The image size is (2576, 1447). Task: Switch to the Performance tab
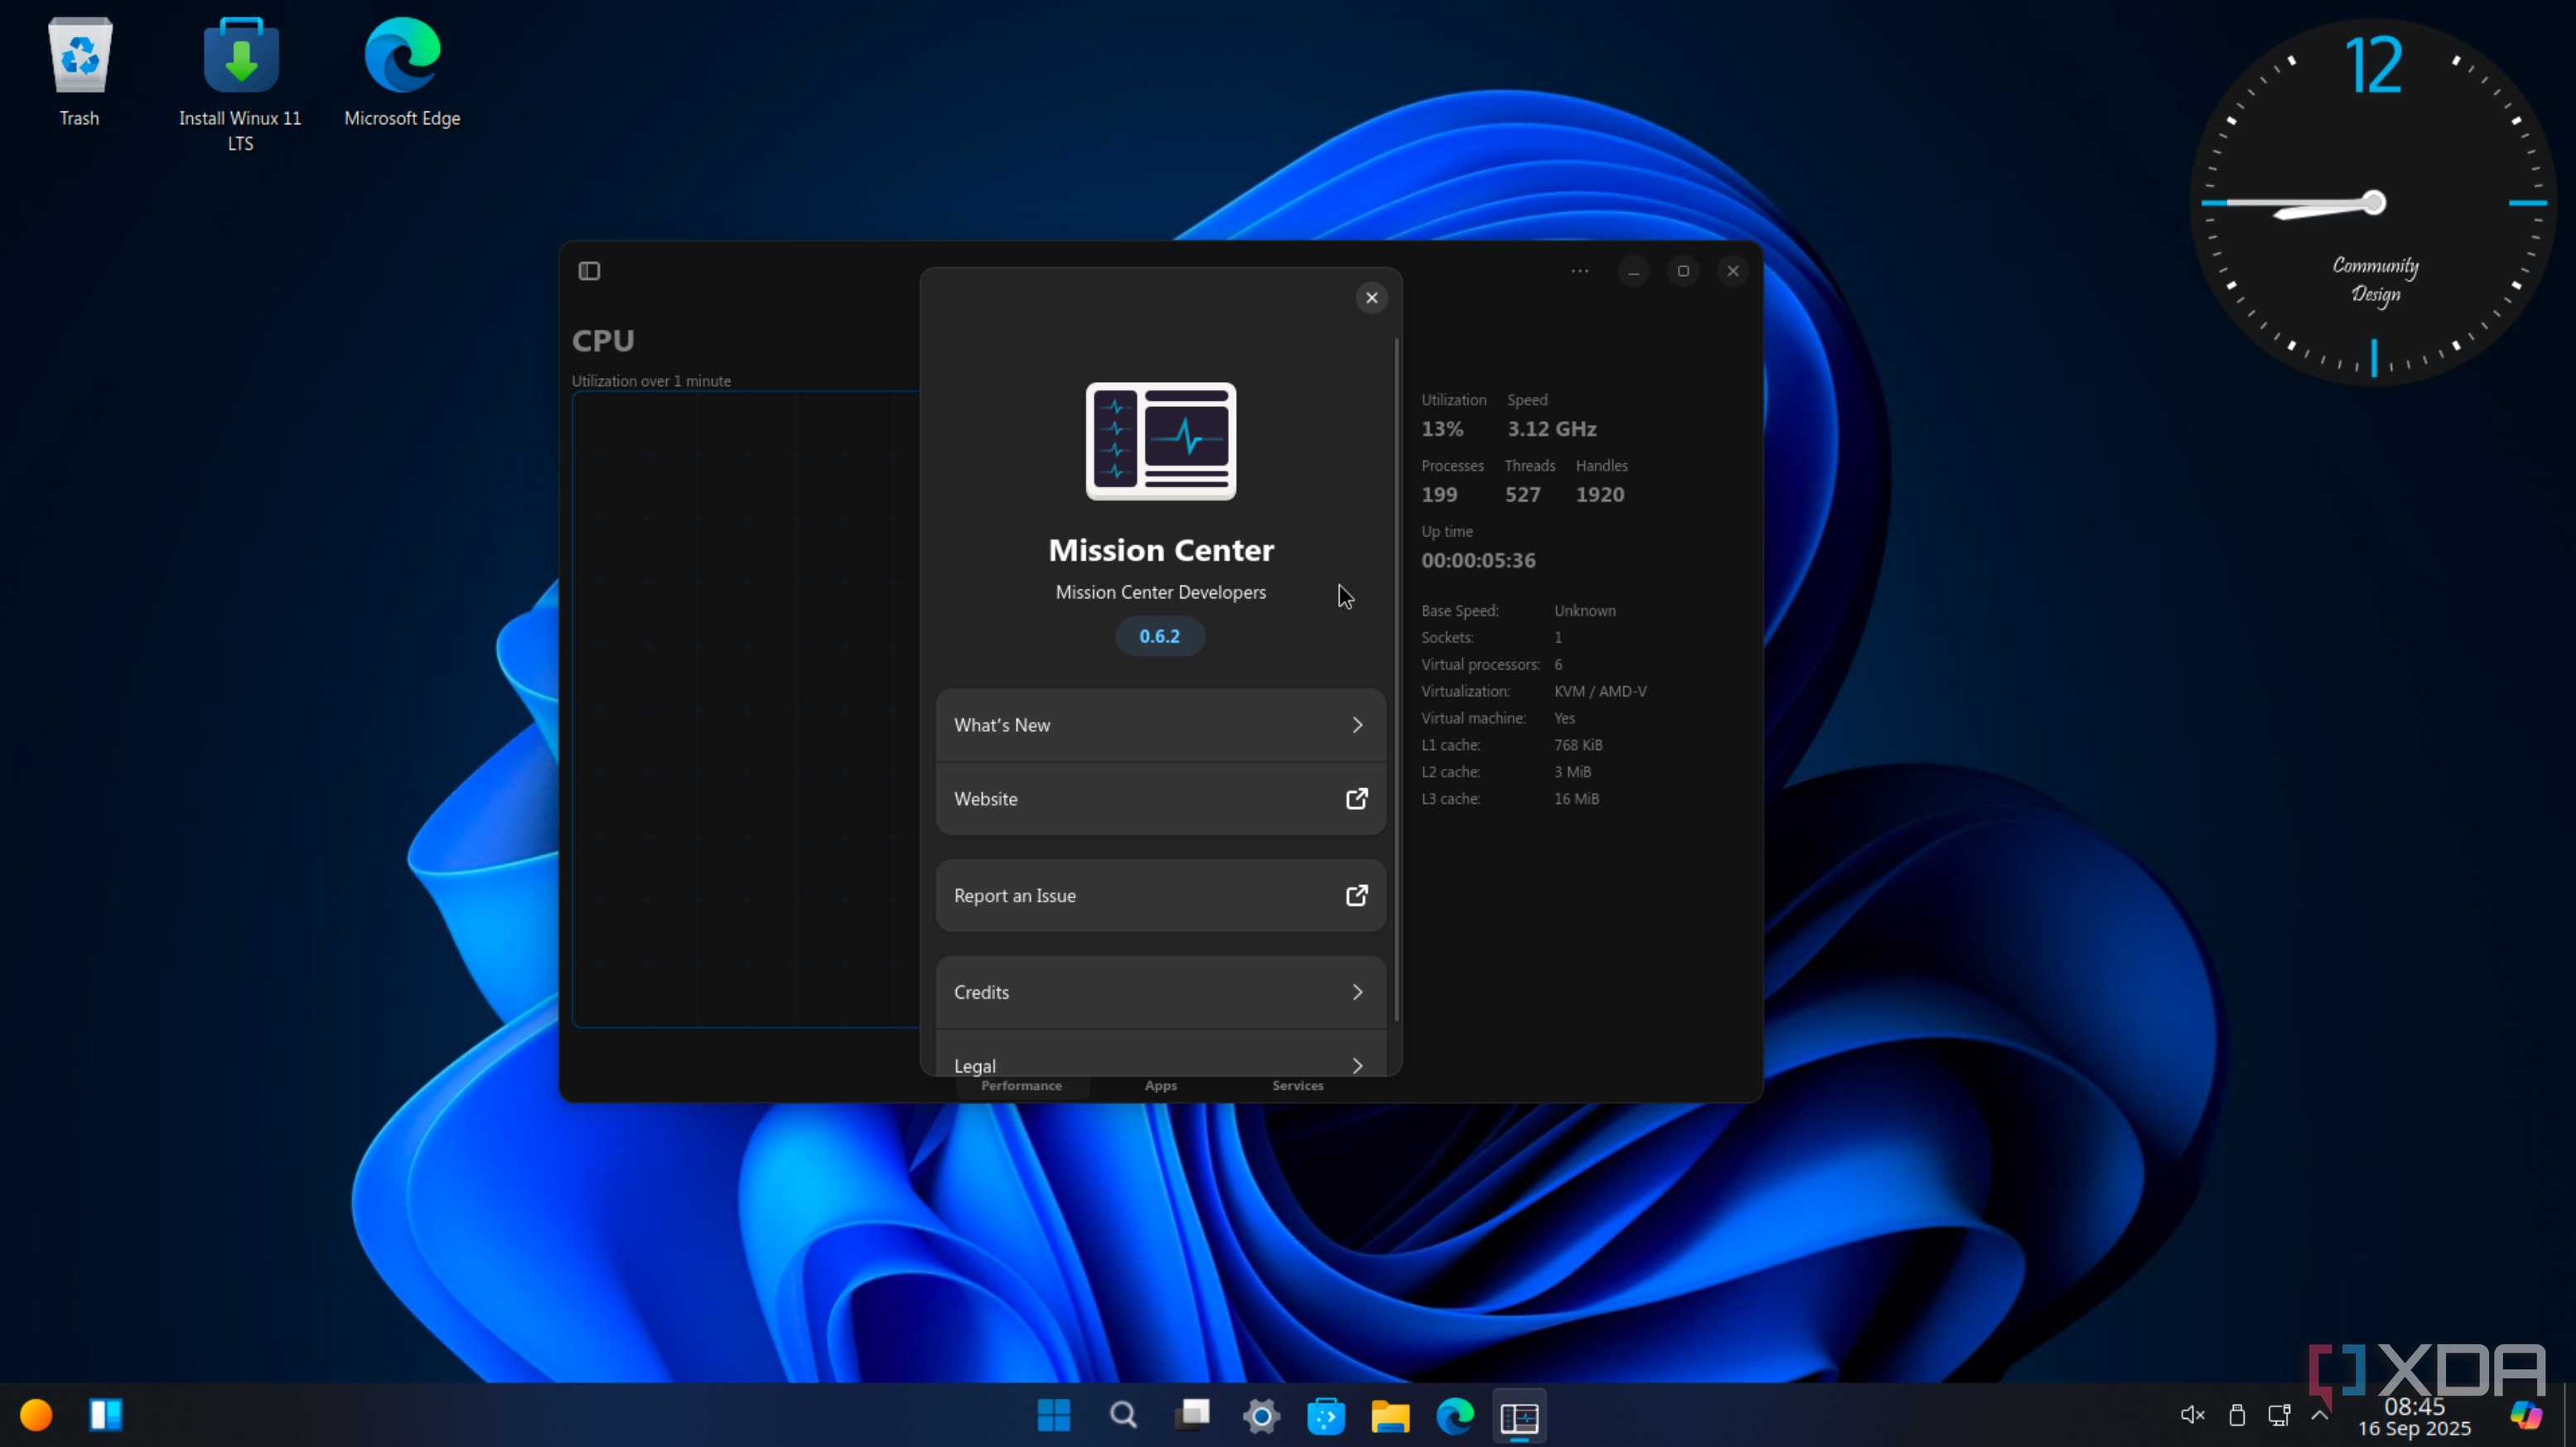1021,1086
